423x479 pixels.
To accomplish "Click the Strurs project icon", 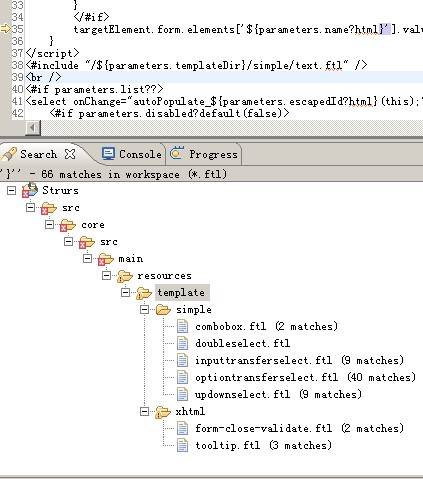I will (30, 190).
